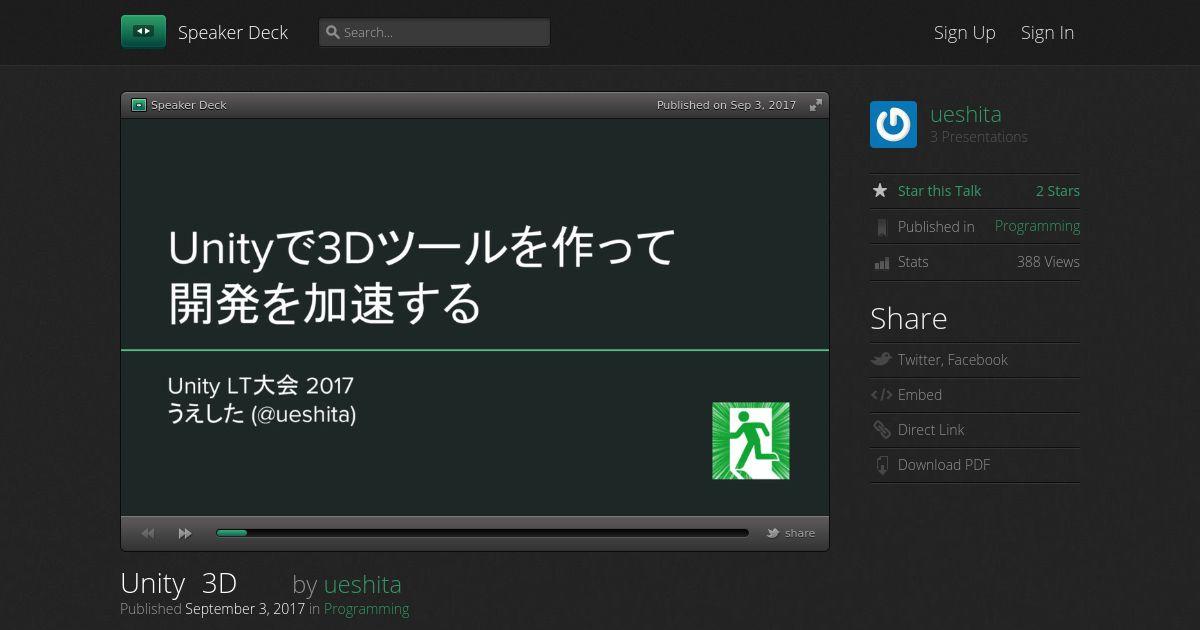Image resolution: width=1200 pixels, height=630 pixels.
Task: Click the chain link icon
Action: click(881, 430)
